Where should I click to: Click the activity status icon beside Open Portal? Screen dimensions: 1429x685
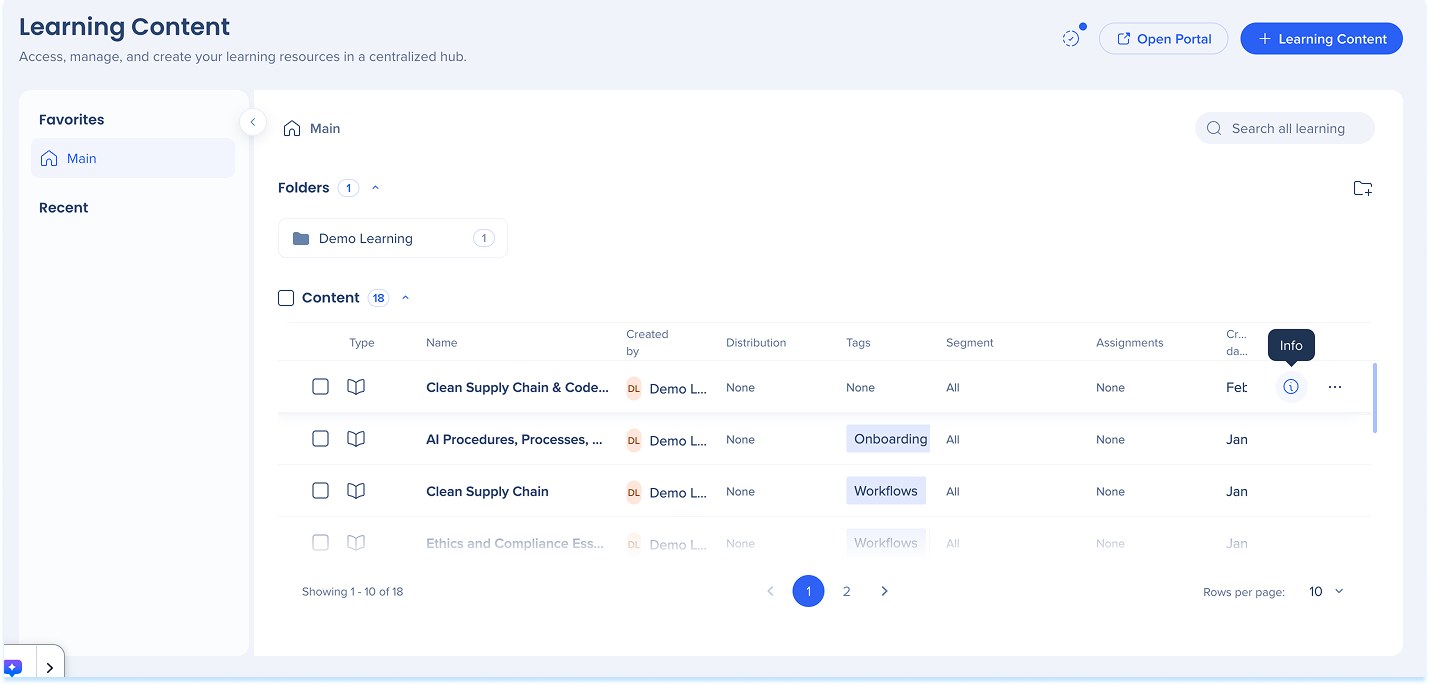1071,39
